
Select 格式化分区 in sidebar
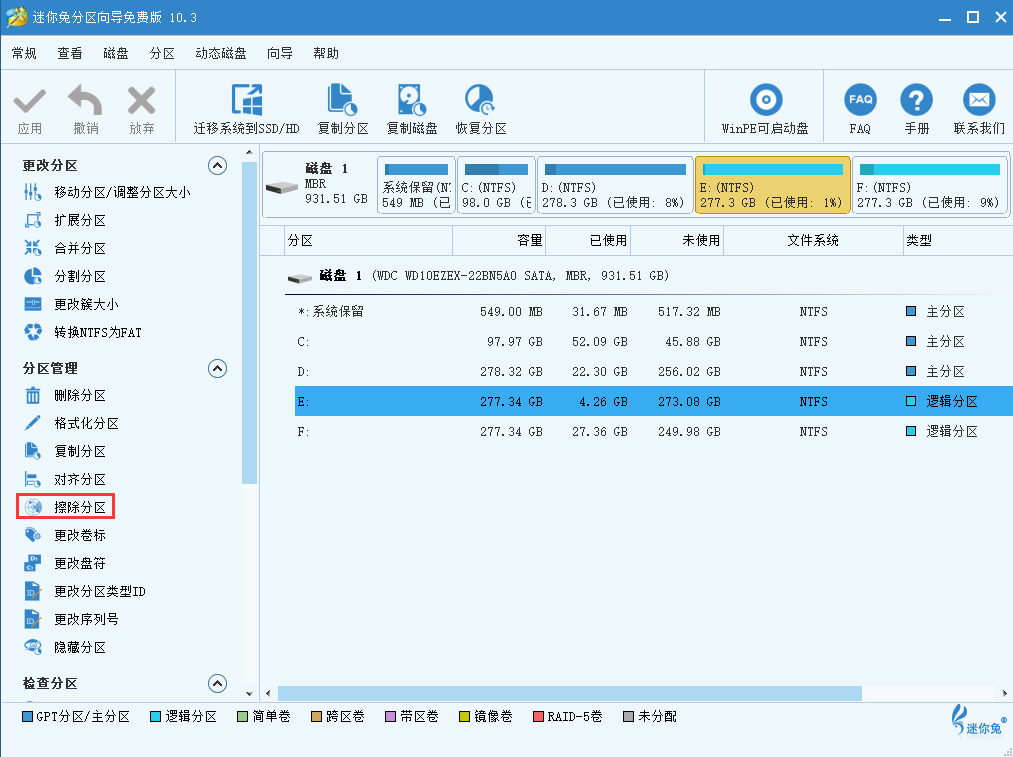(71, 423)
